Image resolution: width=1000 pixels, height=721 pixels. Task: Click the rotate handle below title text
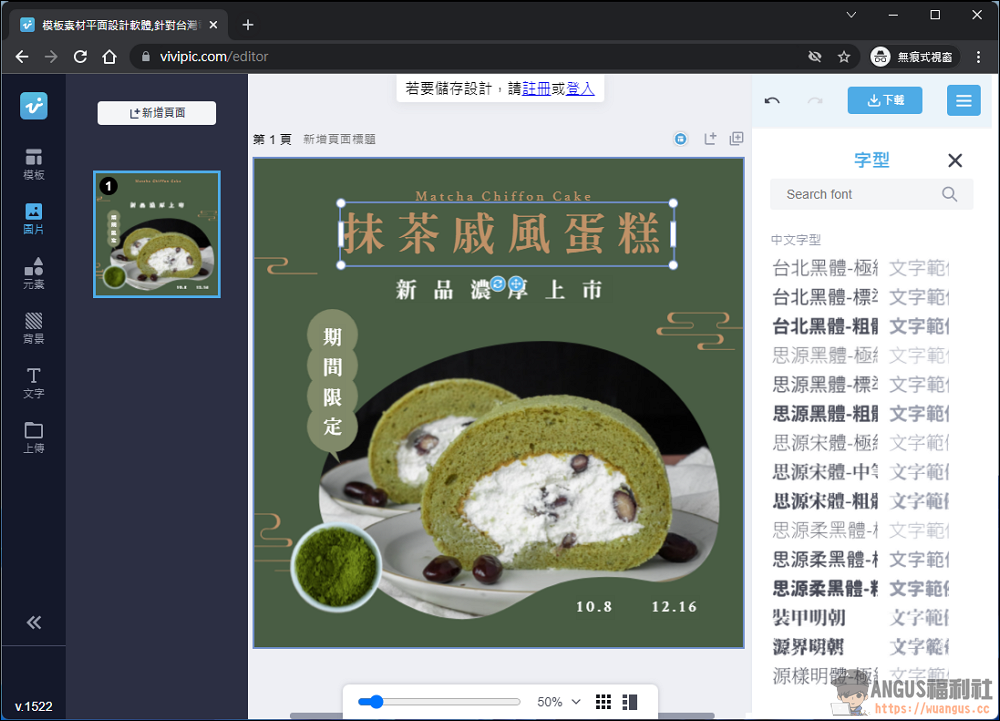[x=498, y=284]
